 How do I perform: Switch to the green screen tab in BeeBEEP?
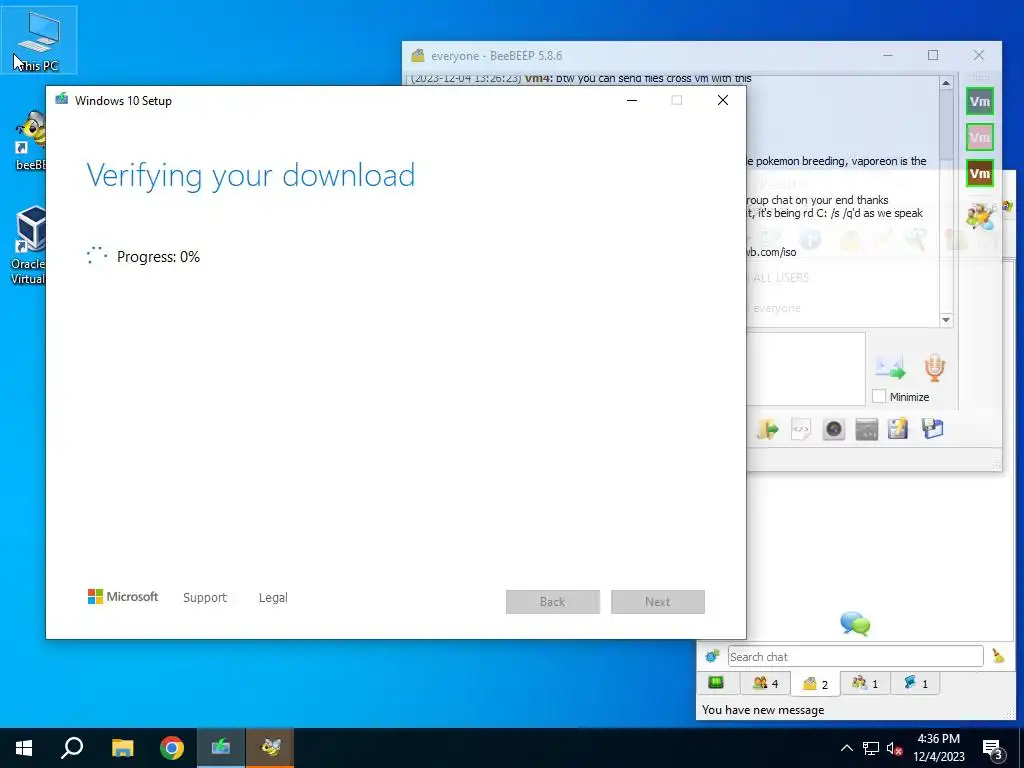pos(716,682)
